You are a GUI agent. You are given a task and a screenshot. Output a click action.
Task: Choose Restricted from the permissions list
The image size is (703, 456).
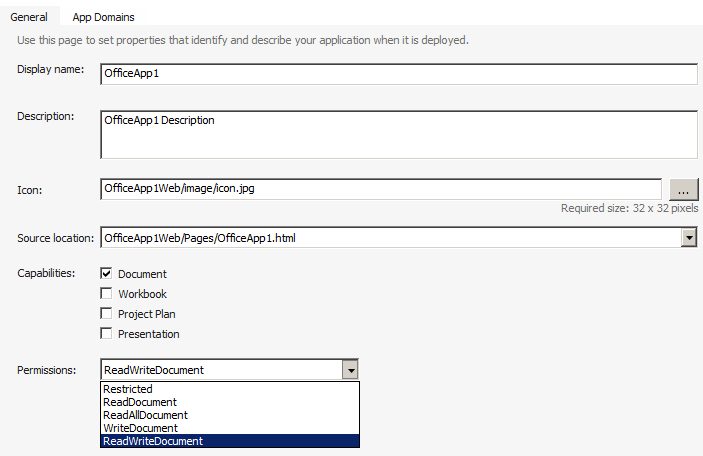coord(230,389)
